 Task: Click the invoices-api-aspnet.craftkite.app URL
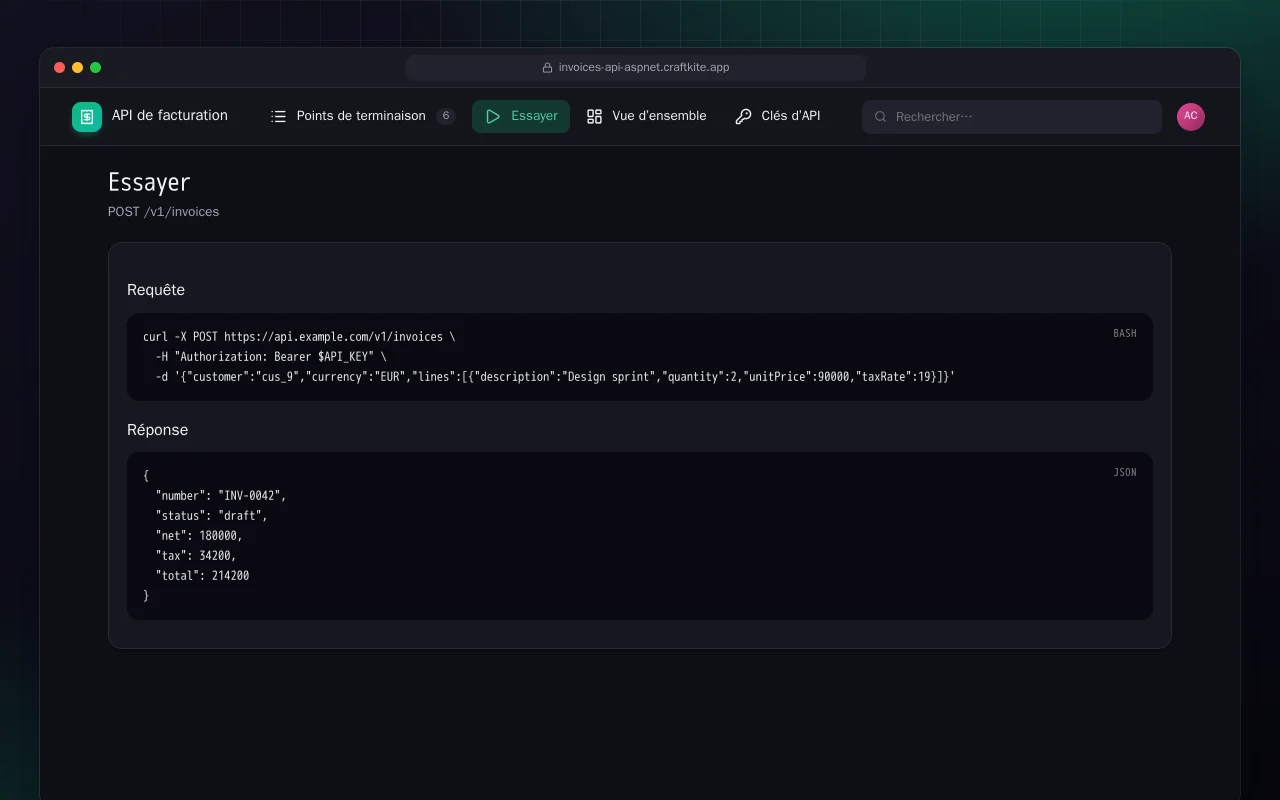pos(644,68)
